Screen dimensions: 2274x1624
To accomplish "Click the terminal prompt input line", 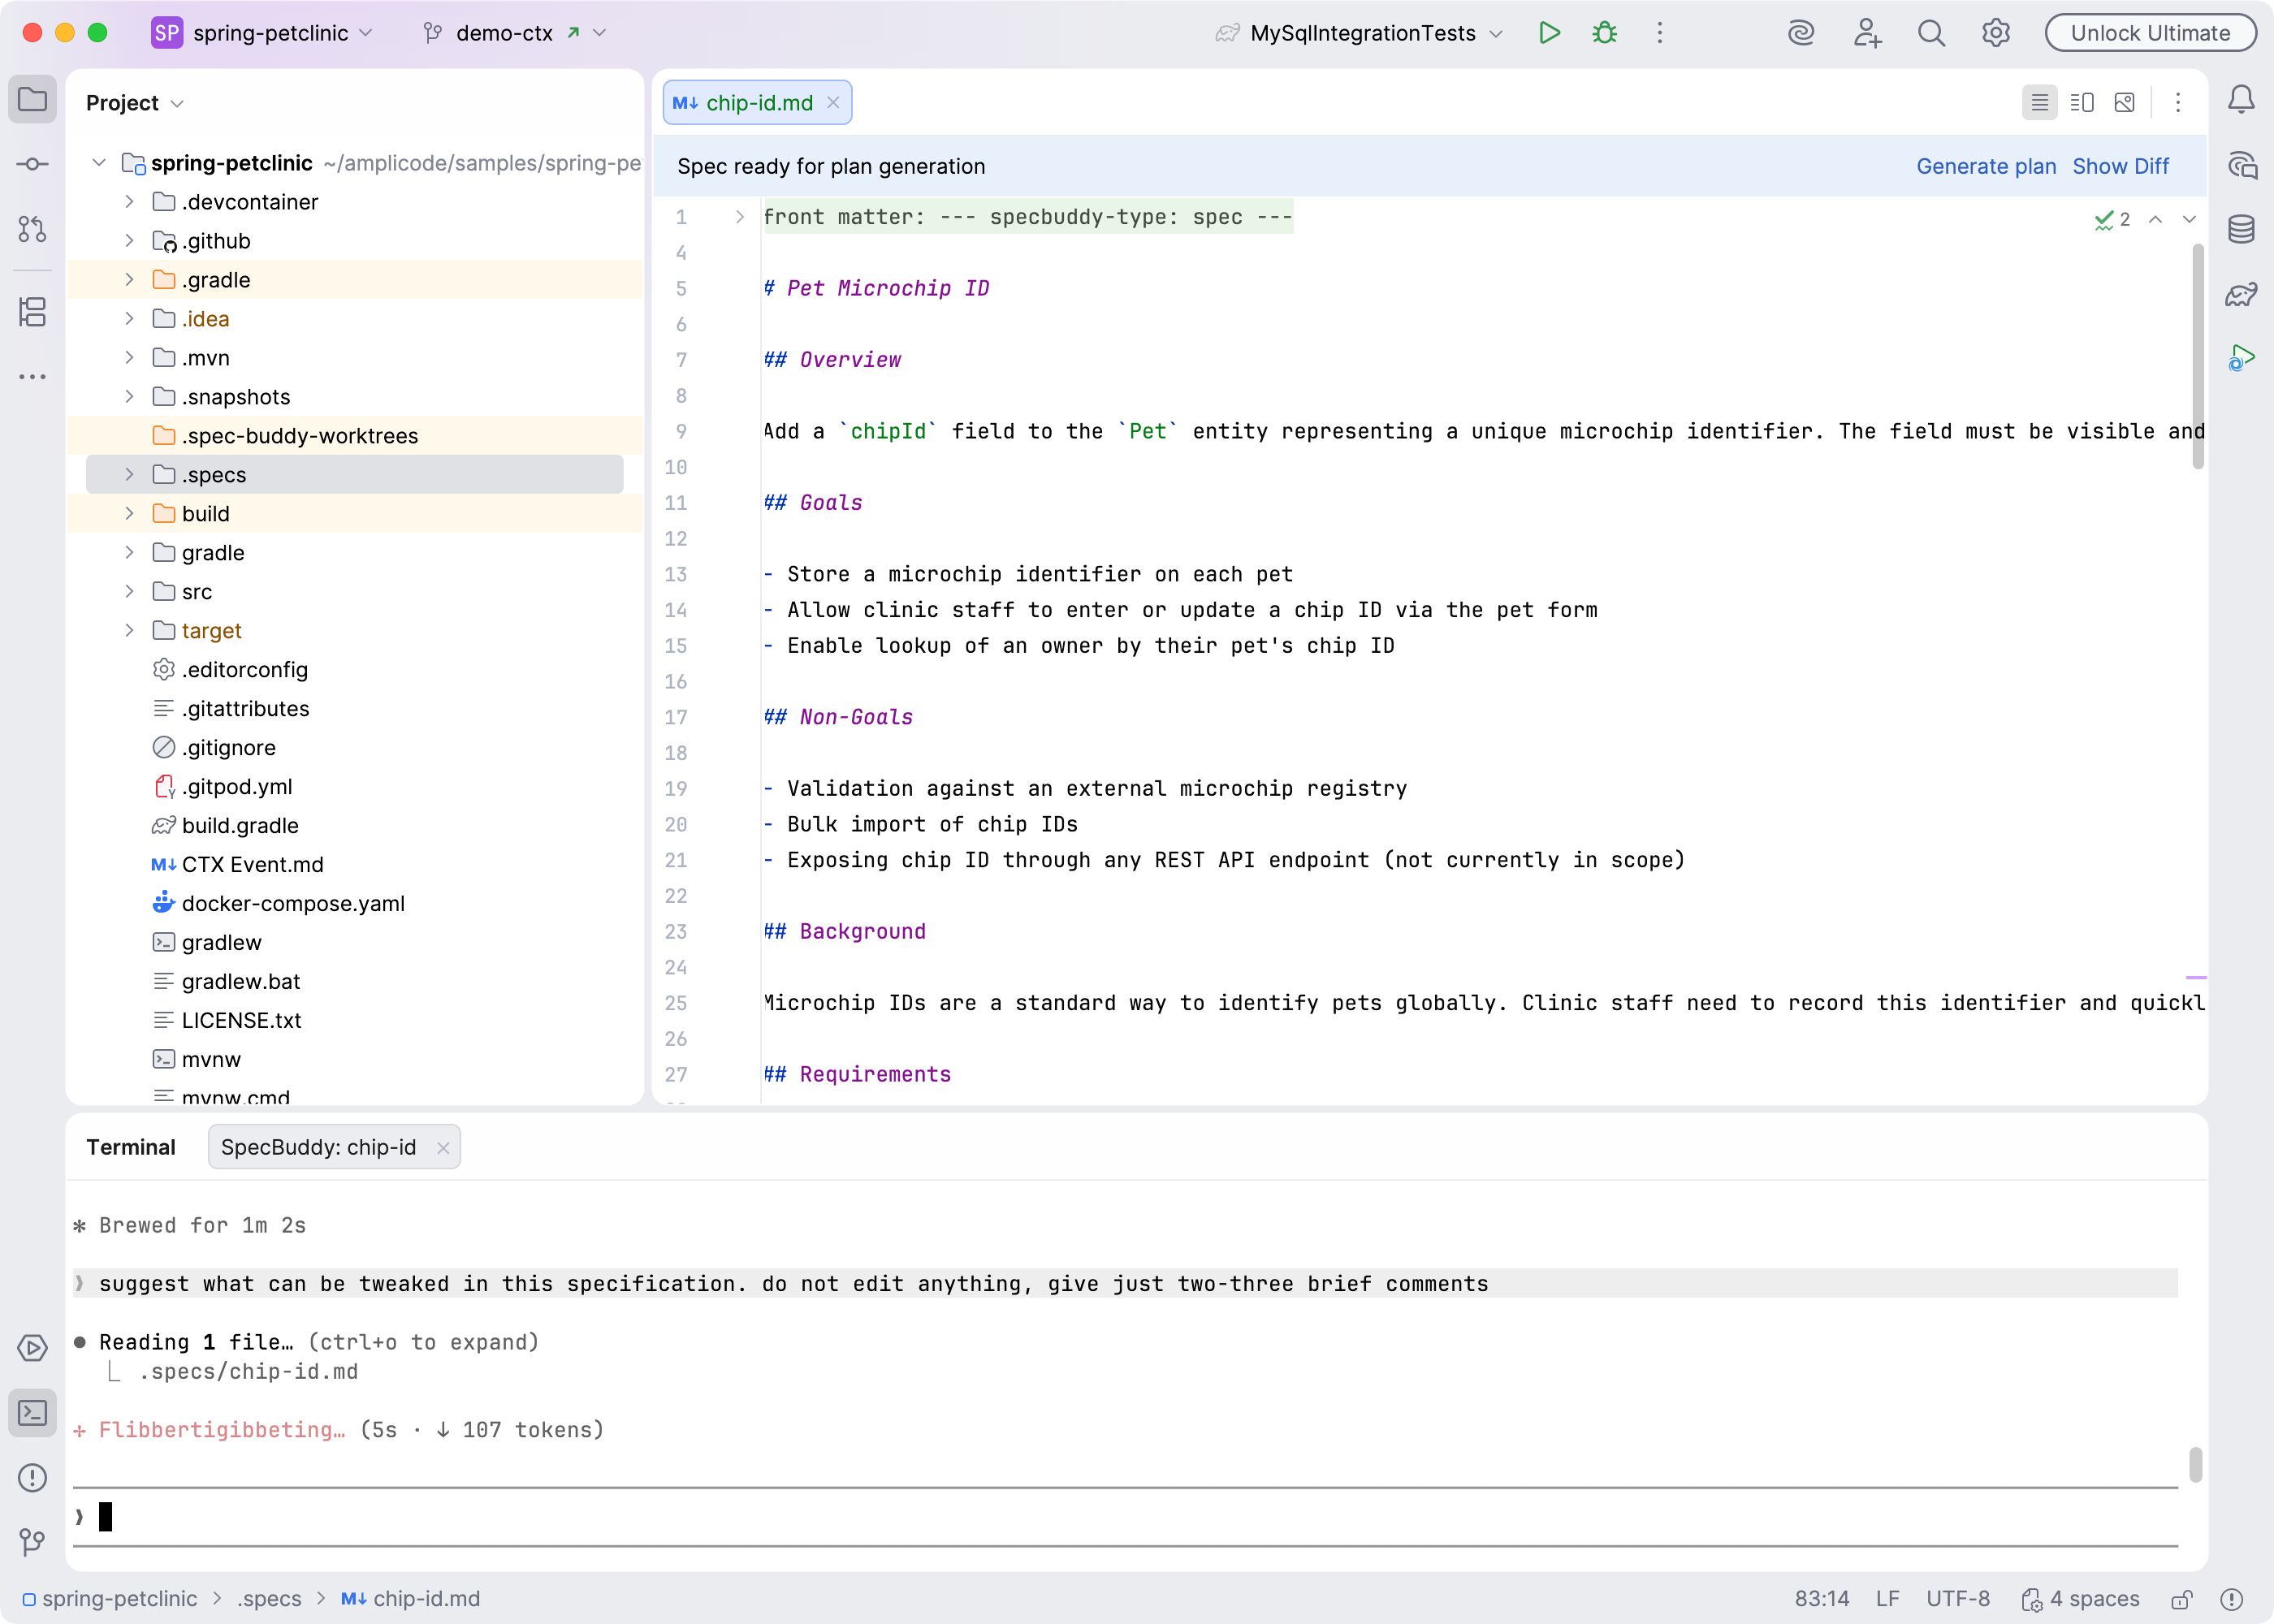I will click(600, 1517).
